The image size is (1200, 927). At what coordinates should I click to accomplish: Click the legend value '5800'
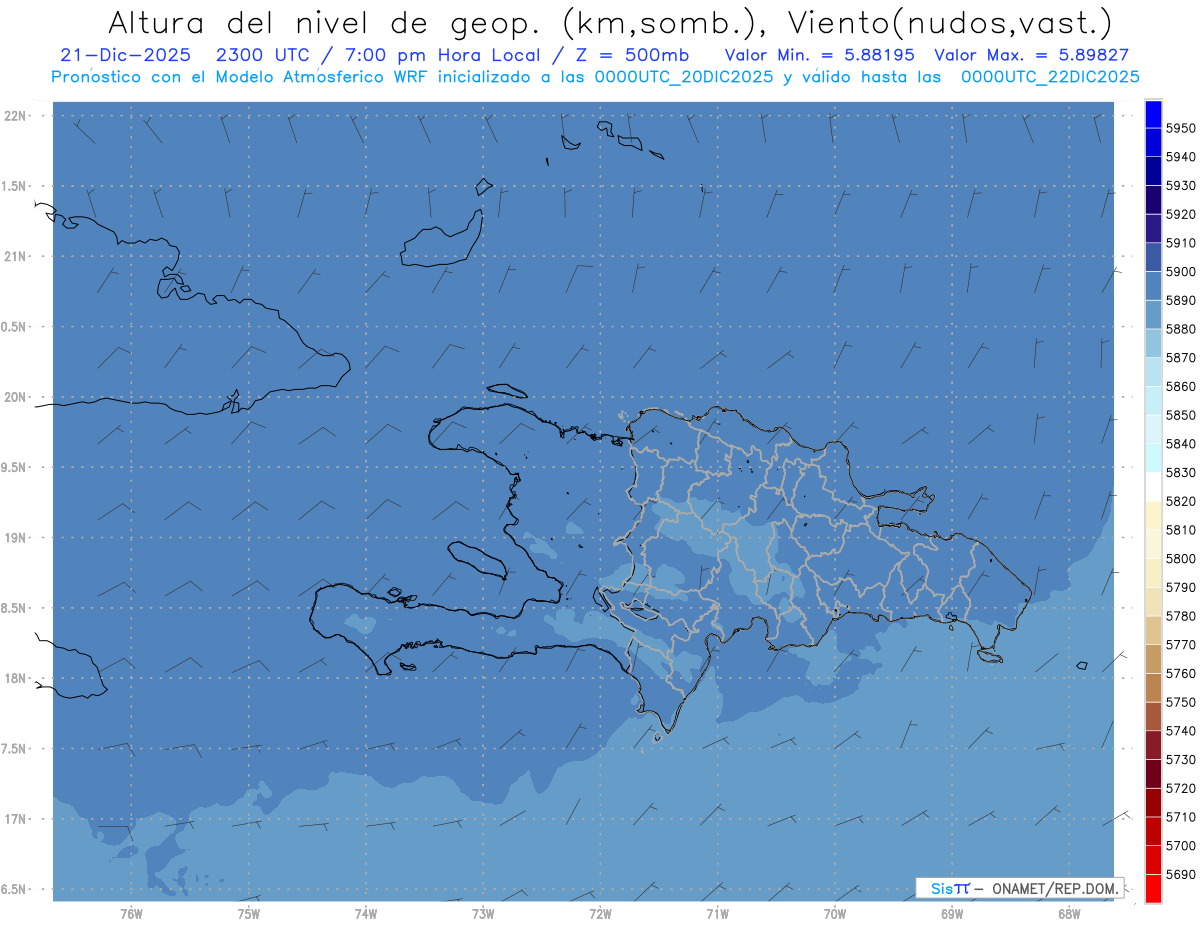click(1181, 558)
